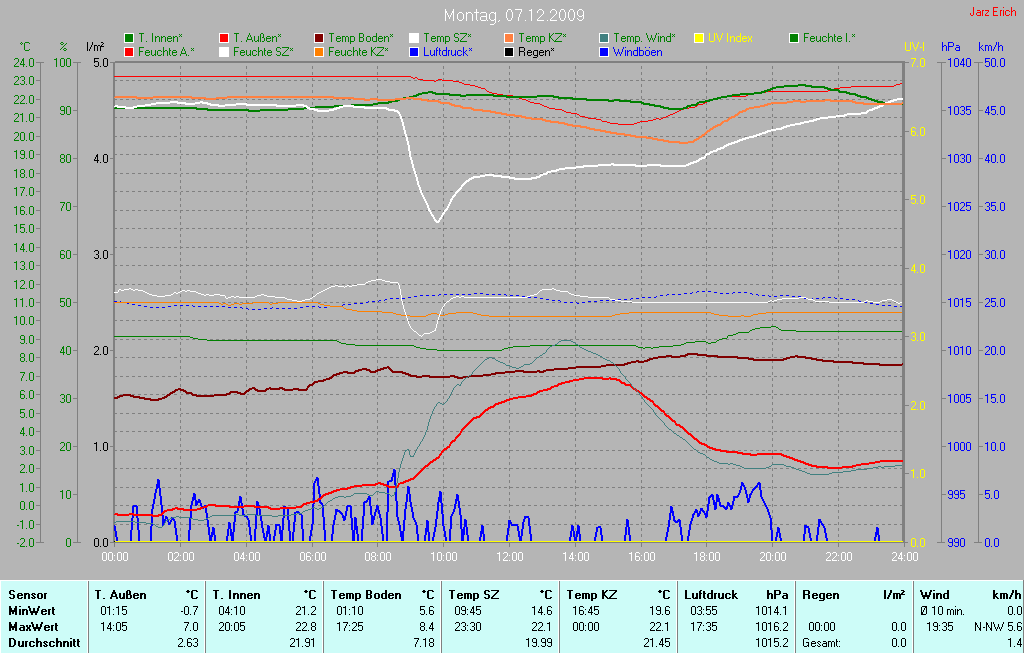Select the Temp KZ* legend label
The width and height of the screenshot is (1024, 653).
(542, 39)
